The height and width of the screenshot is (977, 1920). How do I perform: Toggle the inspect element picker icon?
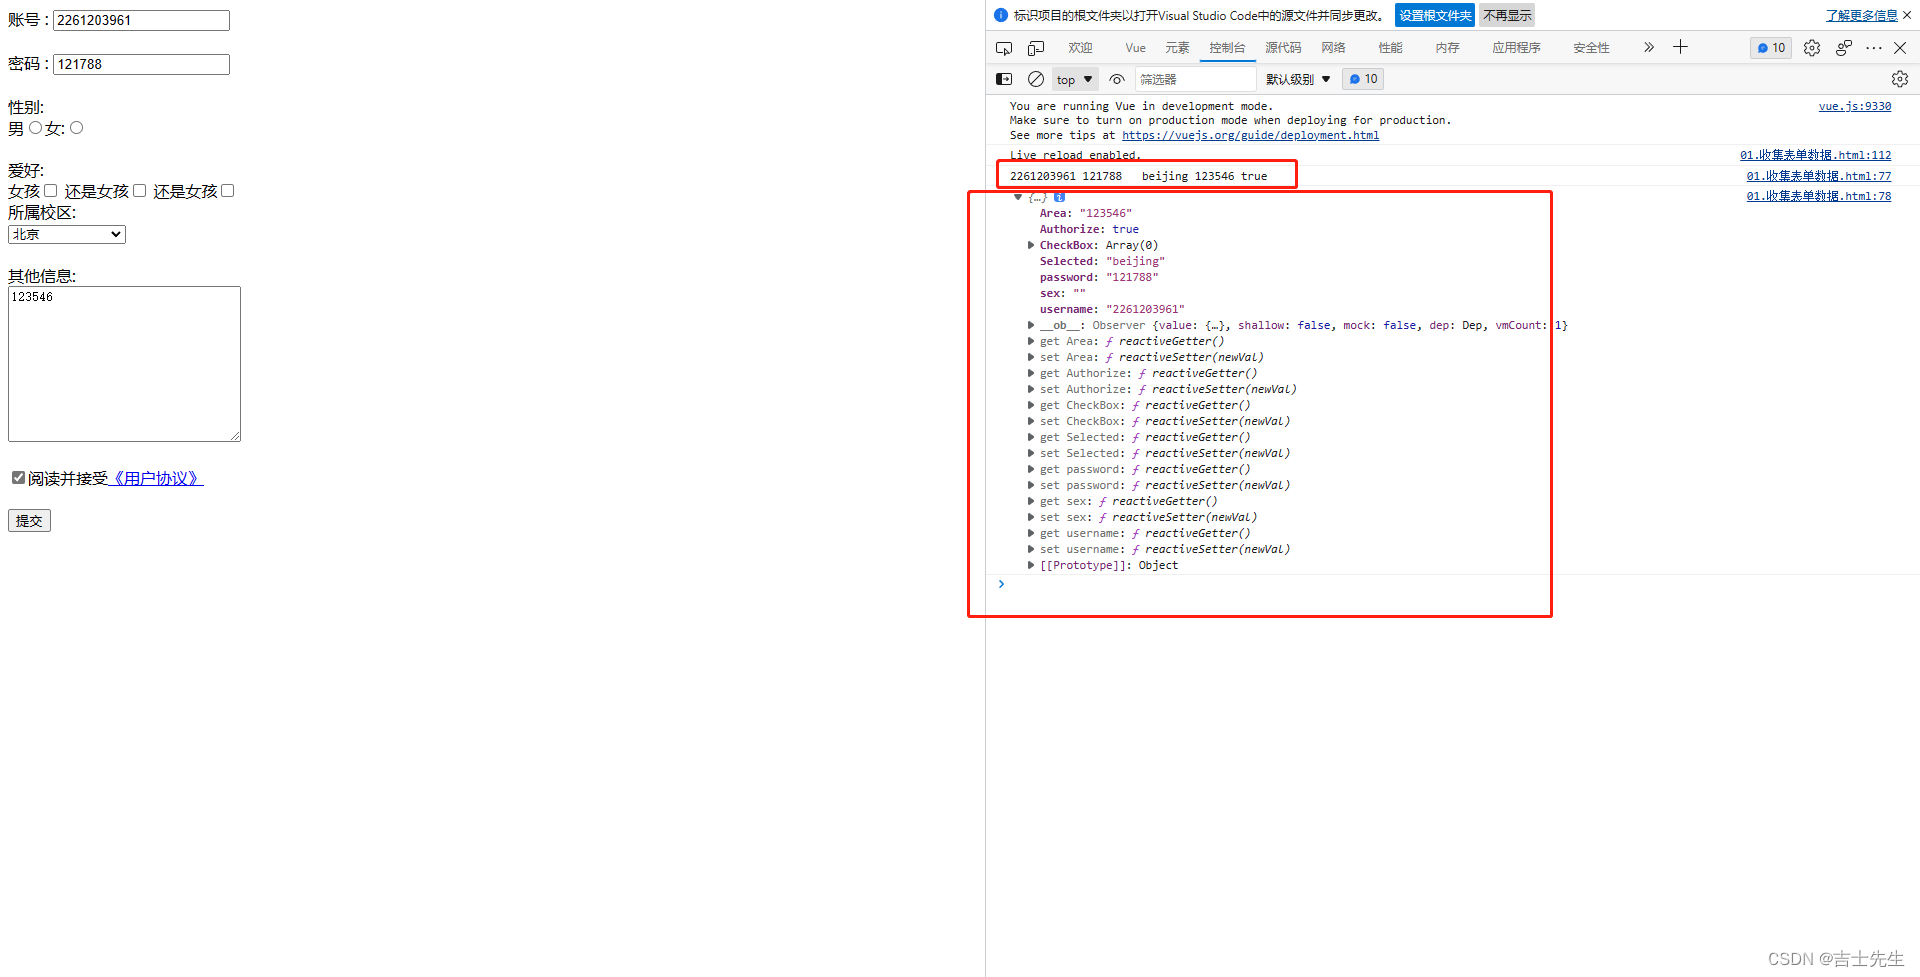tap(1004, 48)
